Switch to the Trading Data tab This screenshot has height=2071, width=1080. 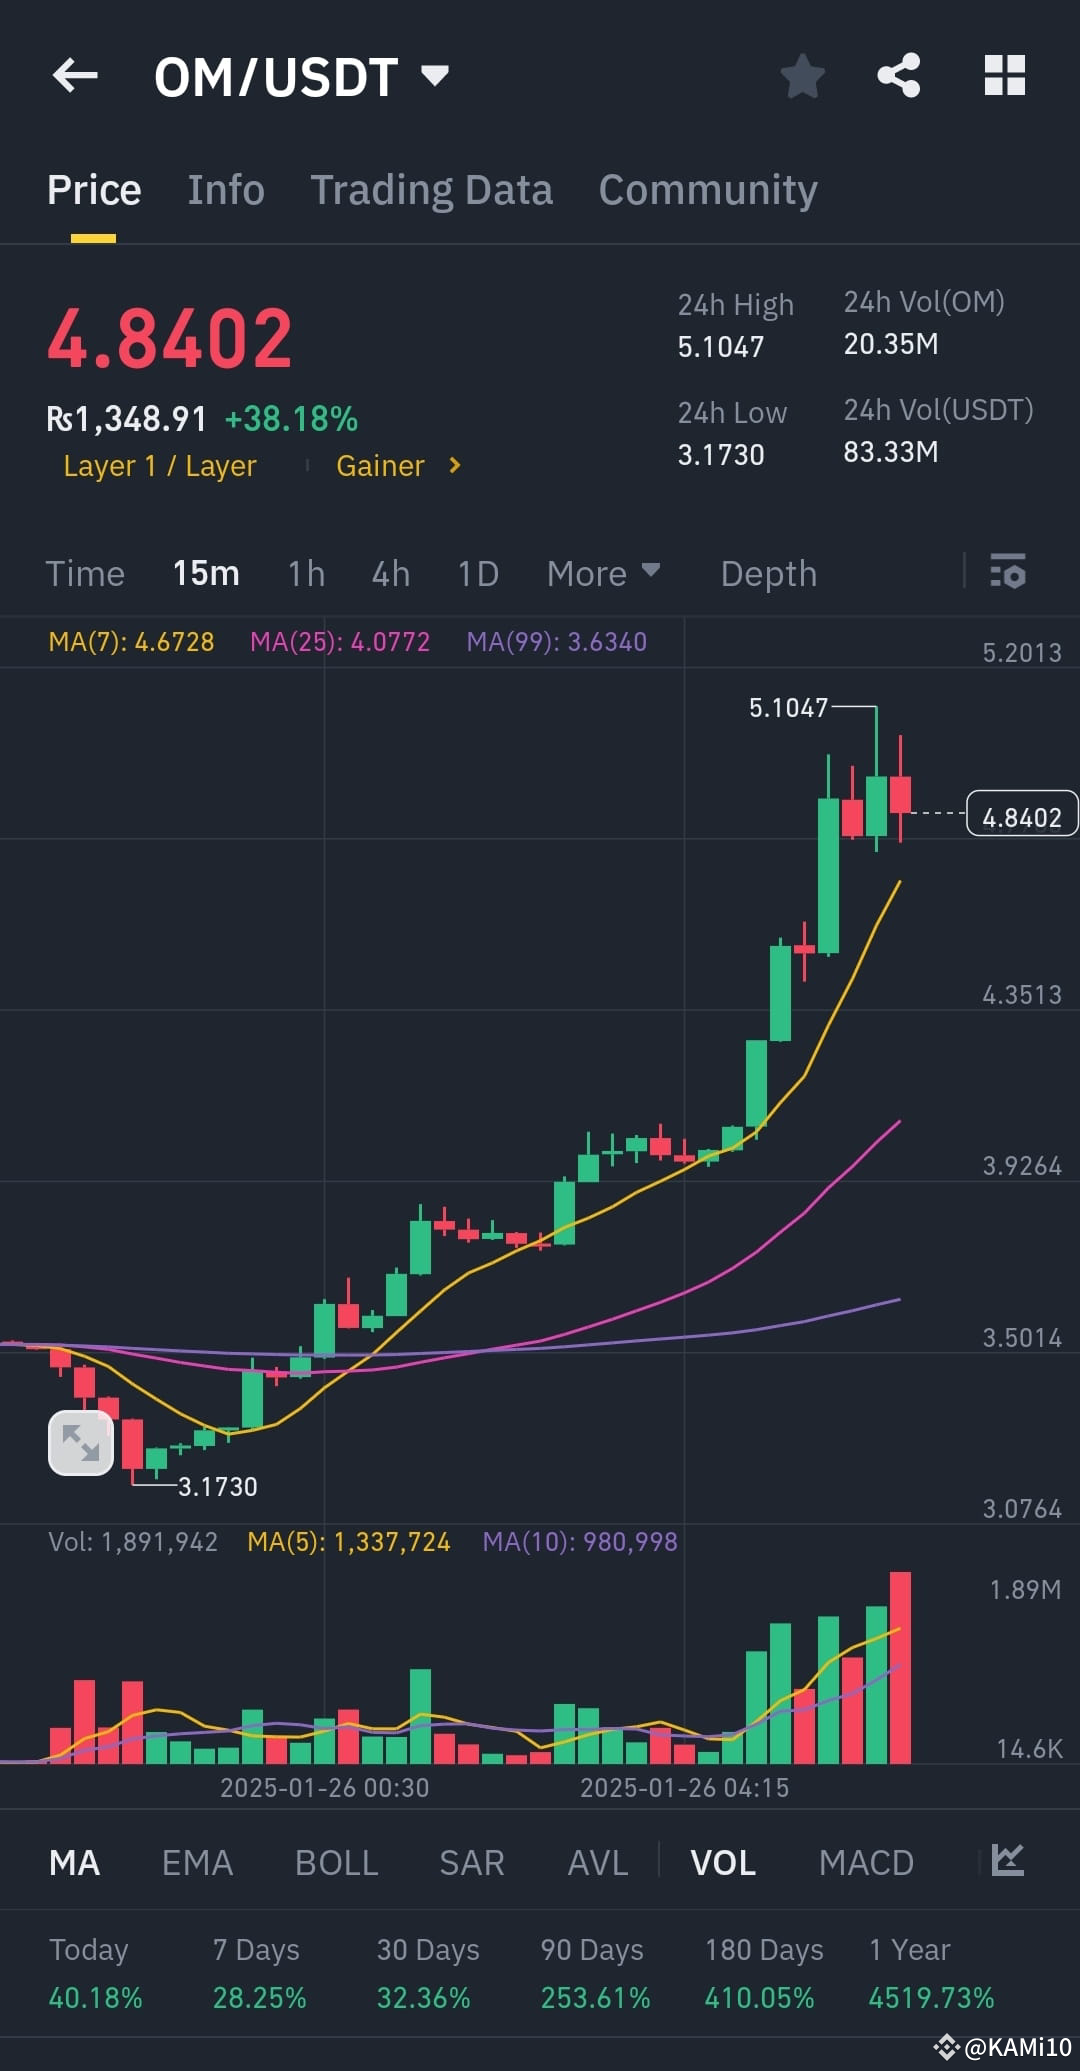[432, 189]
